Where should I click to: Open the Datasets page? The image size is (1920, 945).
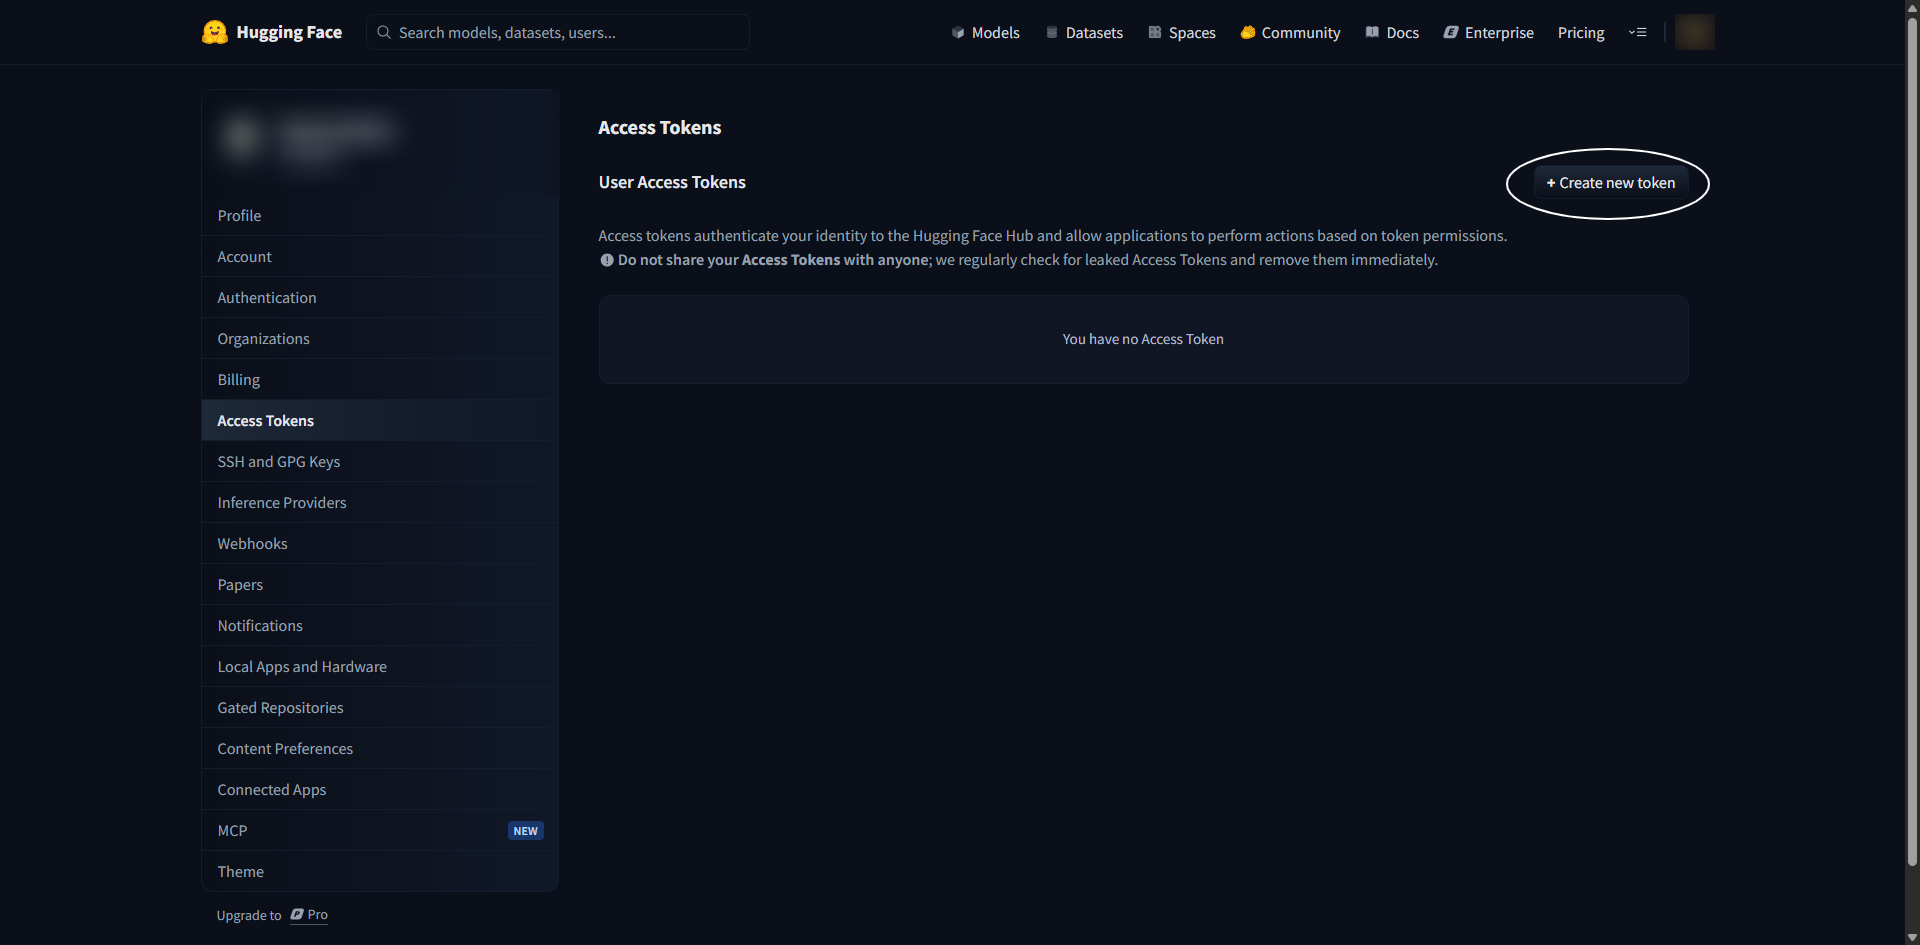(1085, 32)
